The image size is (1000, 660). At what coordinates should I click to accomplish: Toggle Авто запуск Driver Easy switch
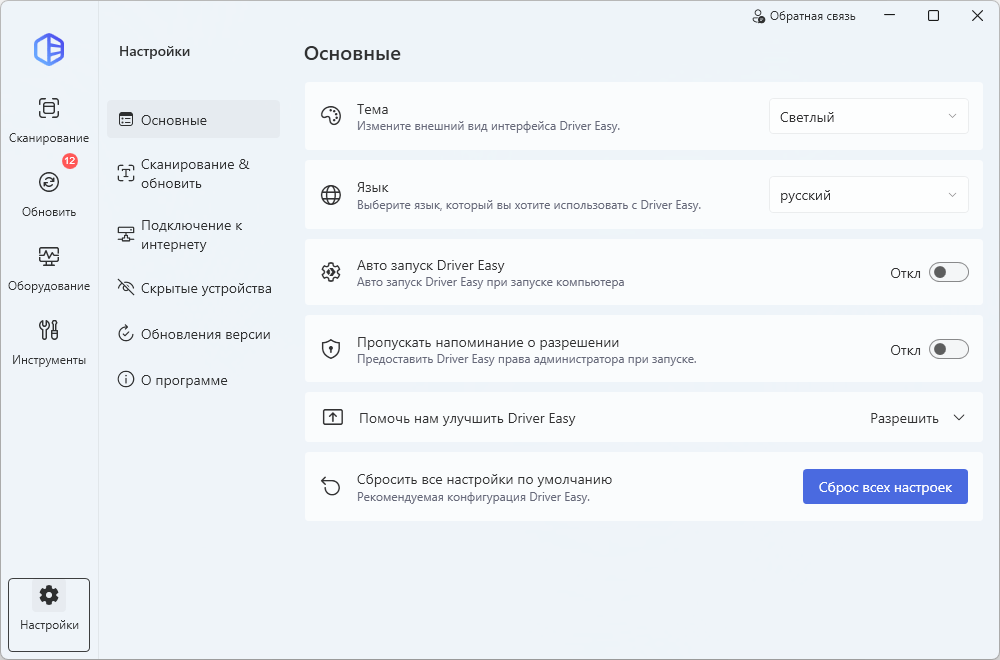[948, 272]
